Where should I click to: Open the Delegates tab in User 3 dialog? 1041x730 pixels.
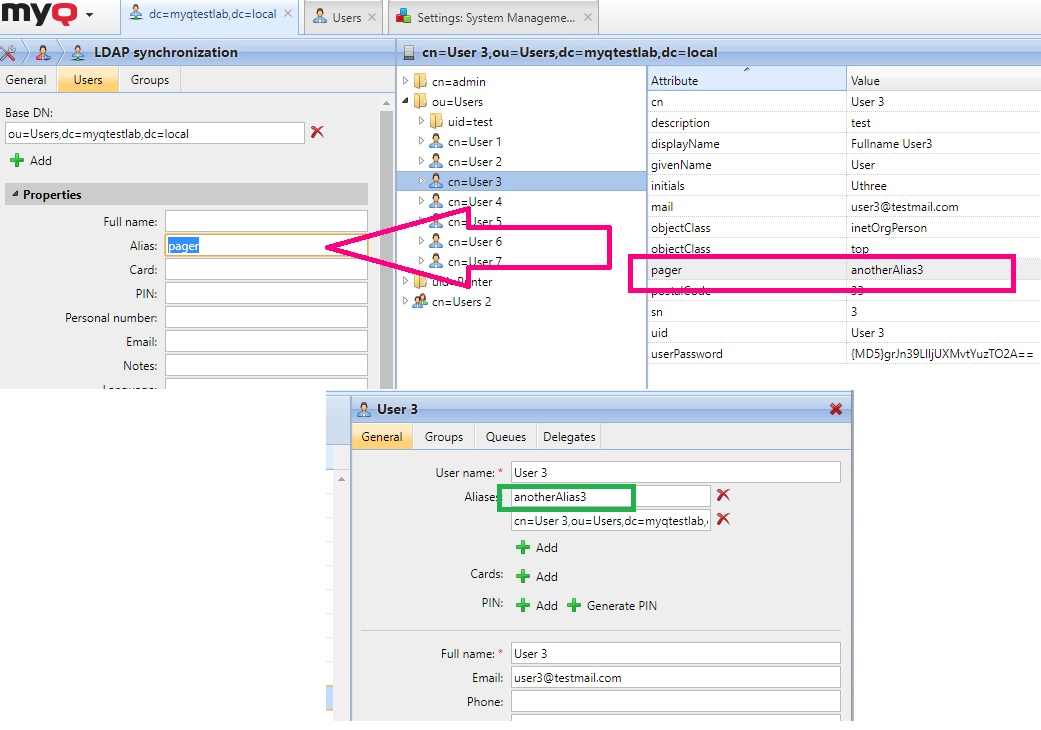[x=568, y=436]
